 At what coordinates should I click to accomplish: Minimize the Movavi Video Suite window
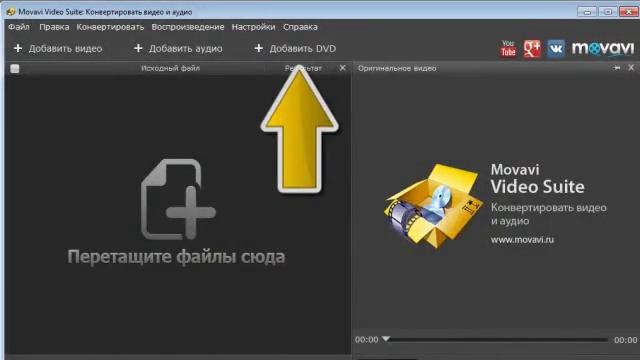(587, 12)
